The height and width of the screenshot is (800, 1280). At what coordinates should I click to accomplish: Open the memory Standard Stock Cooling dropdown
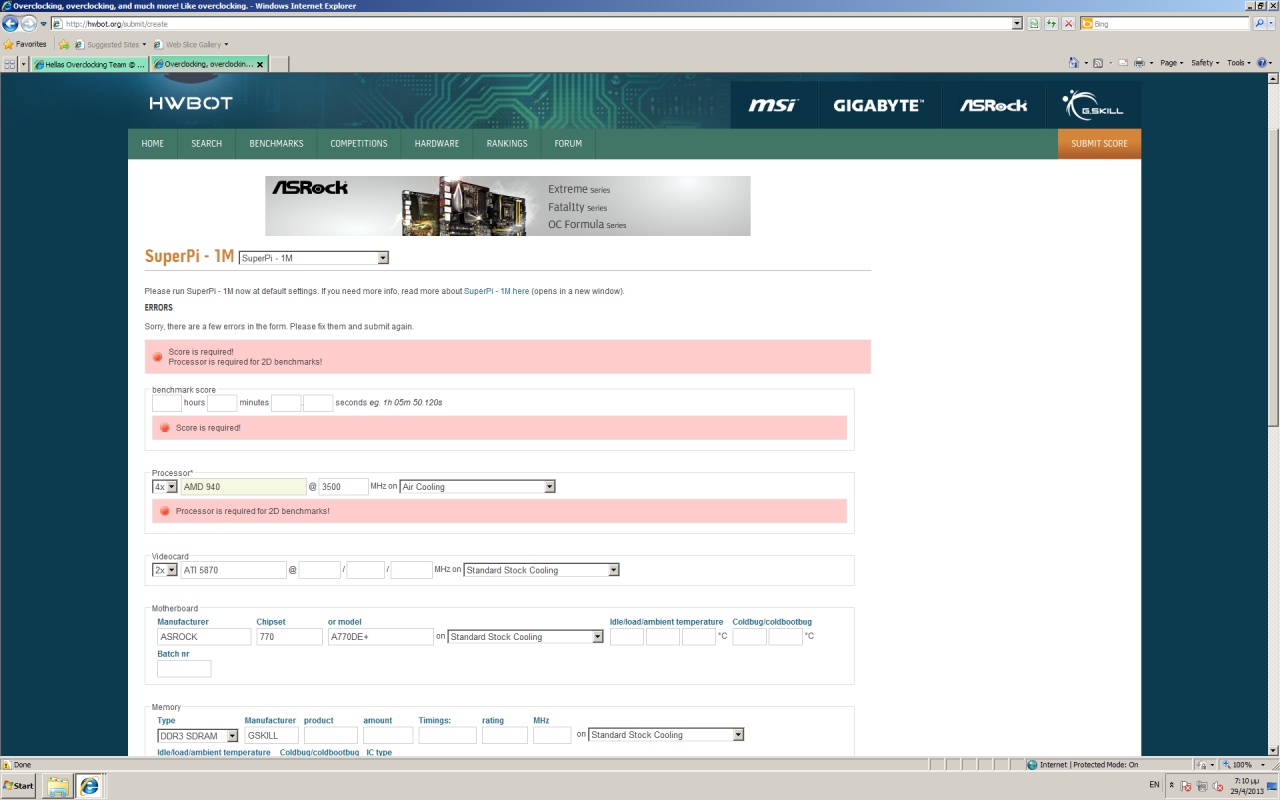pos(666,735)
